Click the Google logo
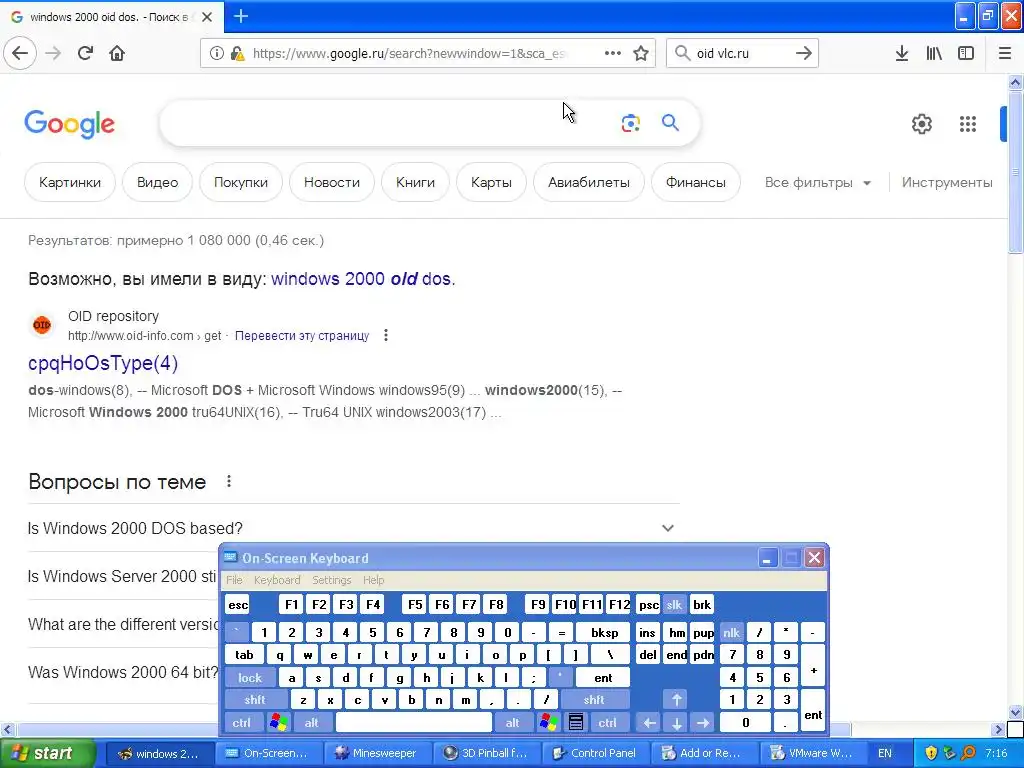 [70, 124]
